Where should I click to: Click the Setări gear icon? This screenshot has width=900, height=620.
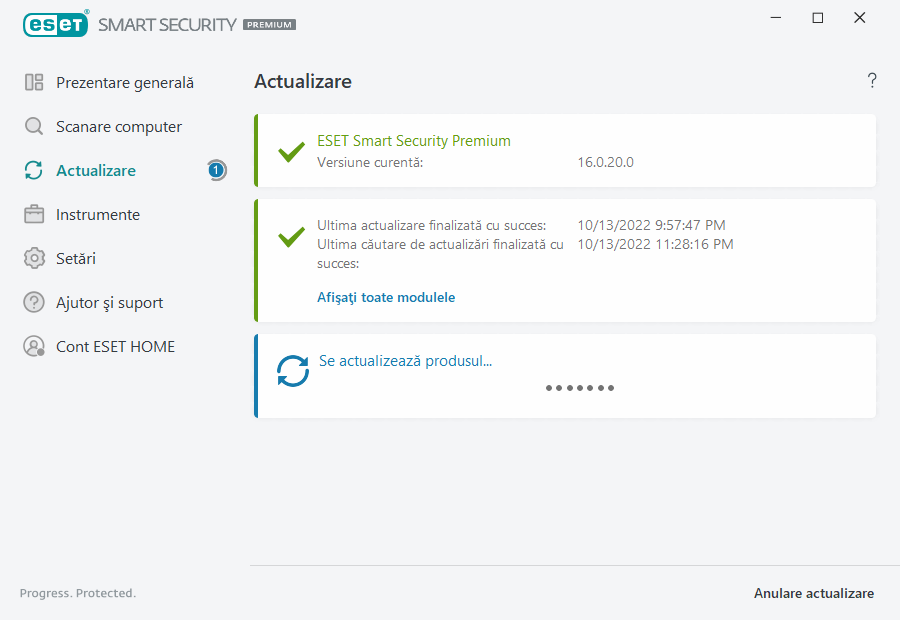tap(34, 259)
